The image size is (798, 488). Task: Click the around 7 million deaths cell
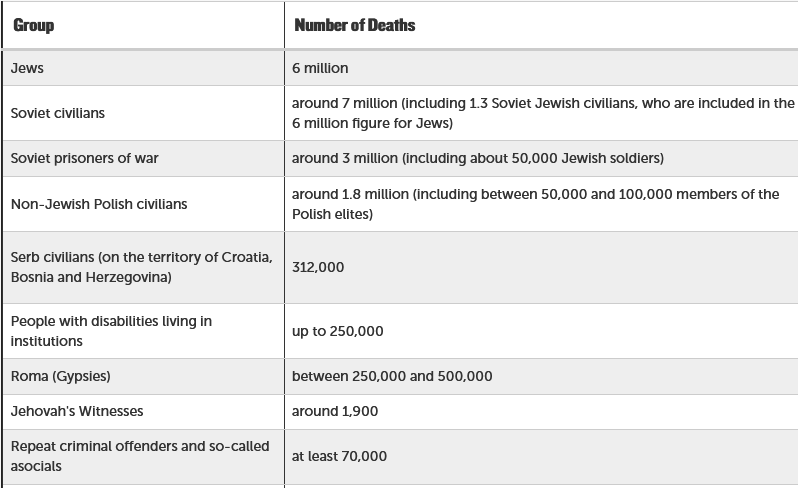click(x=543, y=113)
